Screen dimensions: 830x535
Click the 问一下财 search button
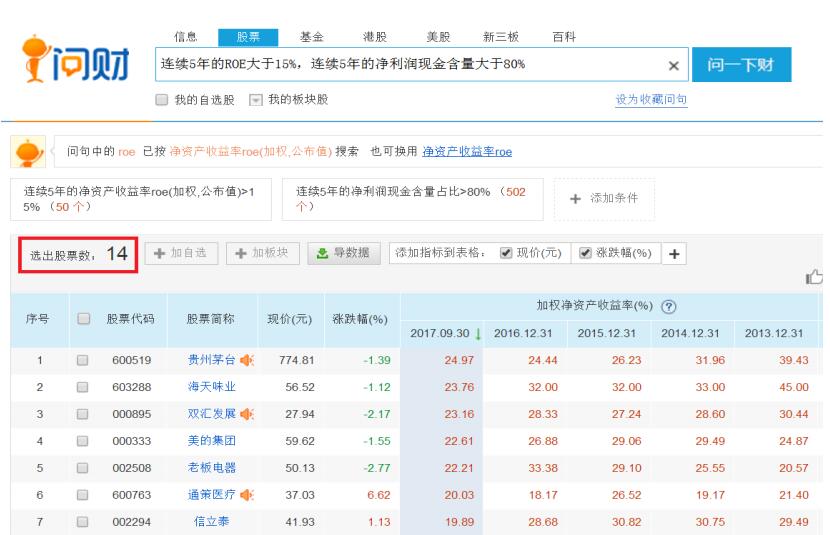pyautogui.click(x=741, y=65)
